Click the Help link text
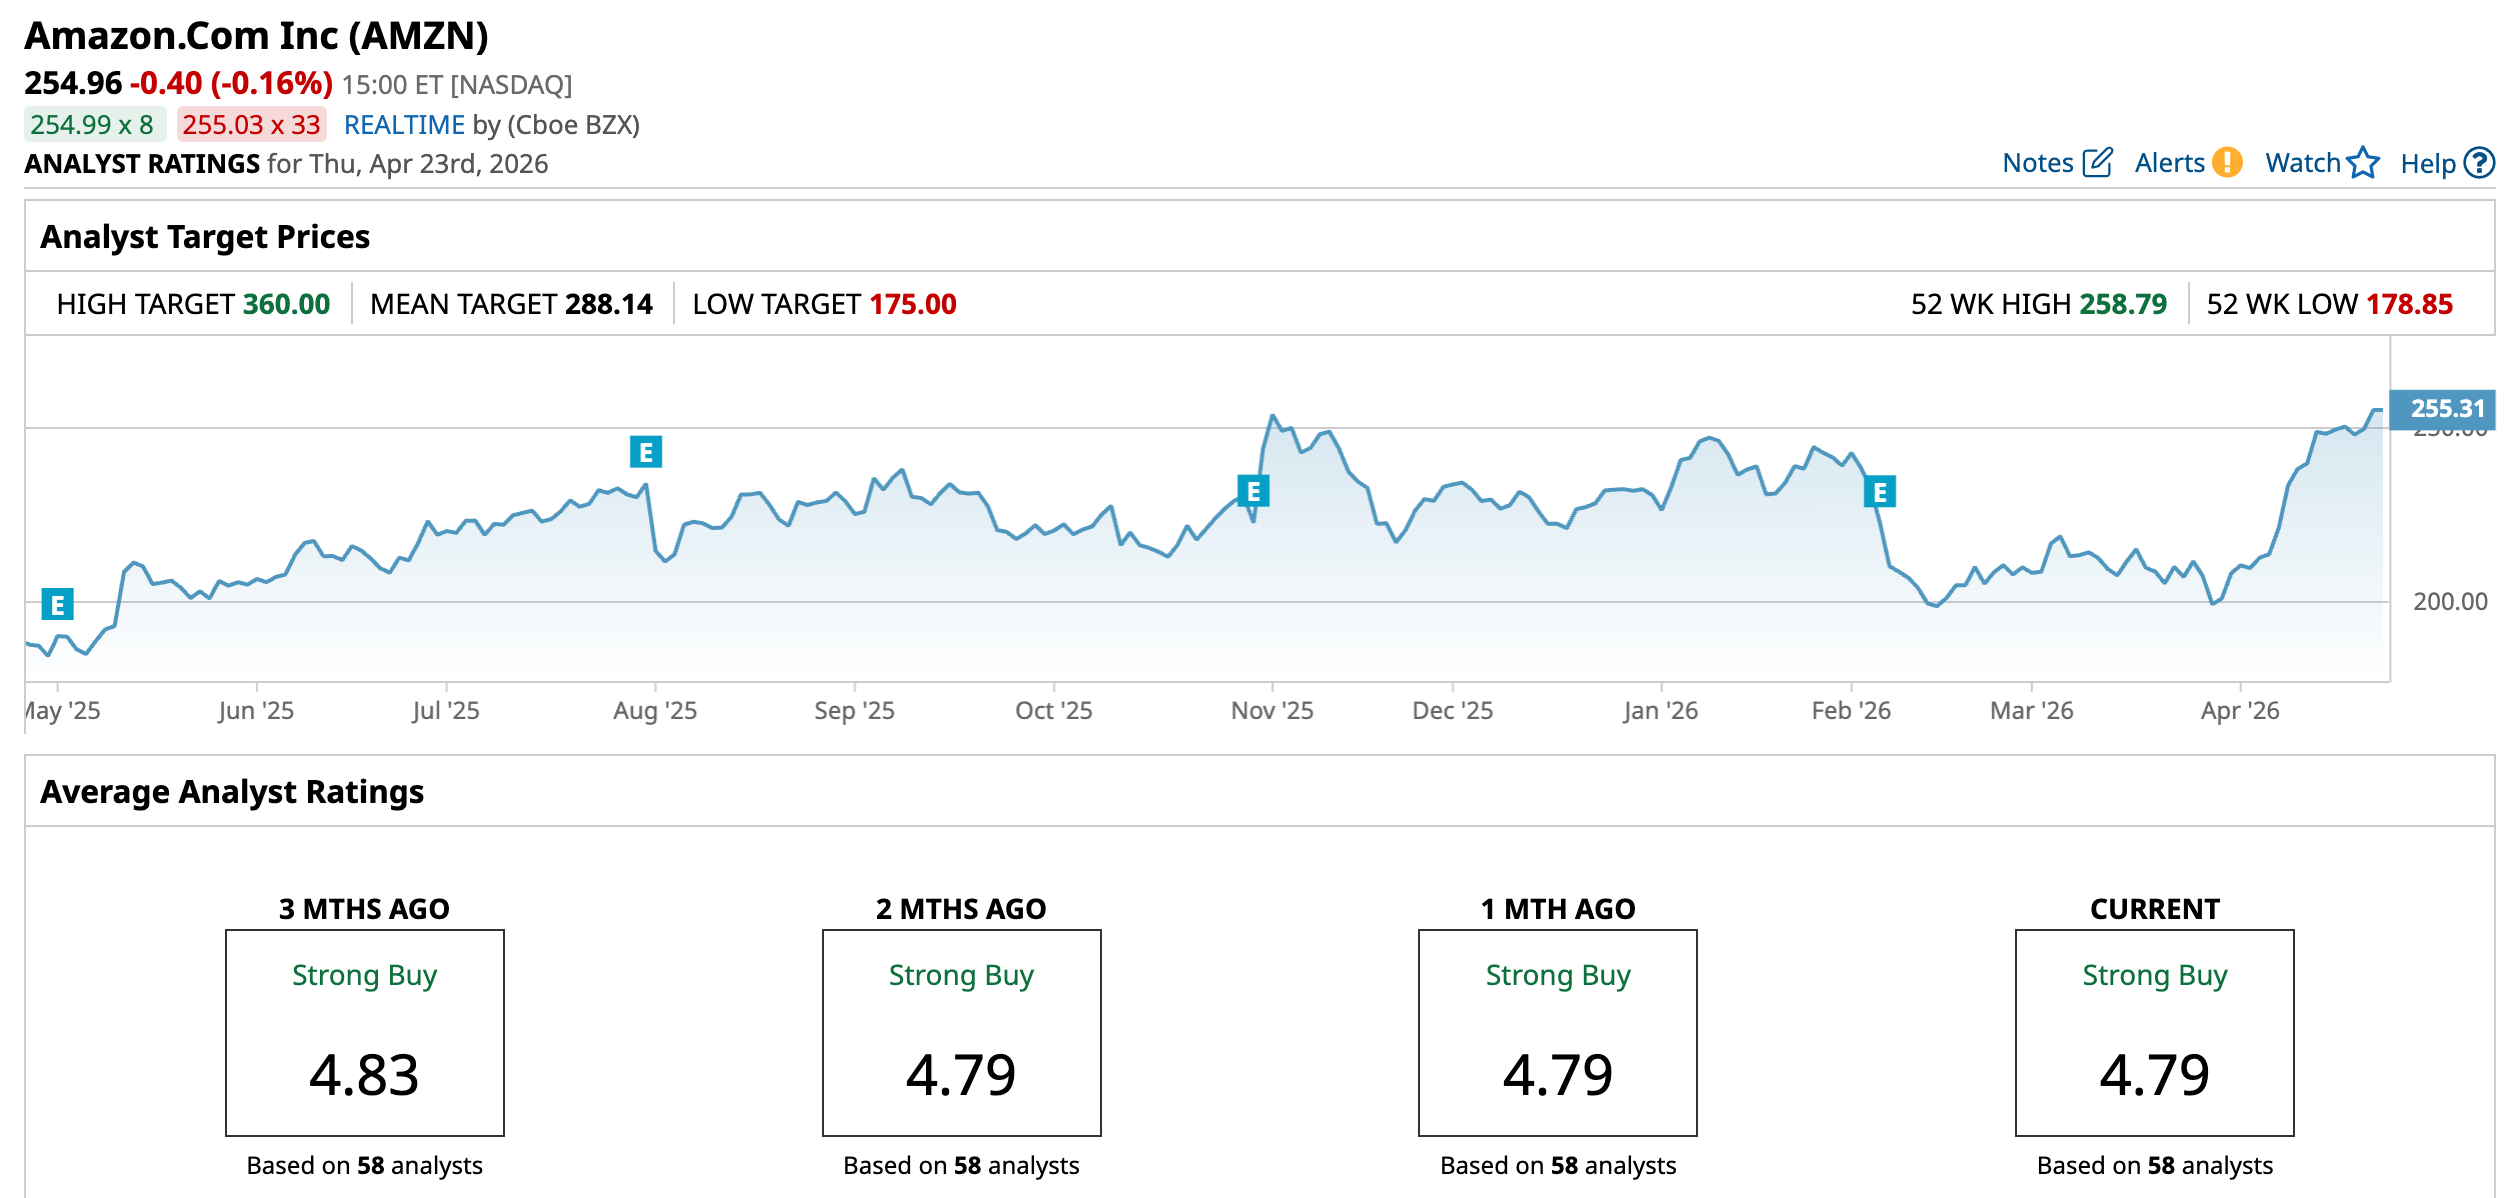 point(2427,164)
